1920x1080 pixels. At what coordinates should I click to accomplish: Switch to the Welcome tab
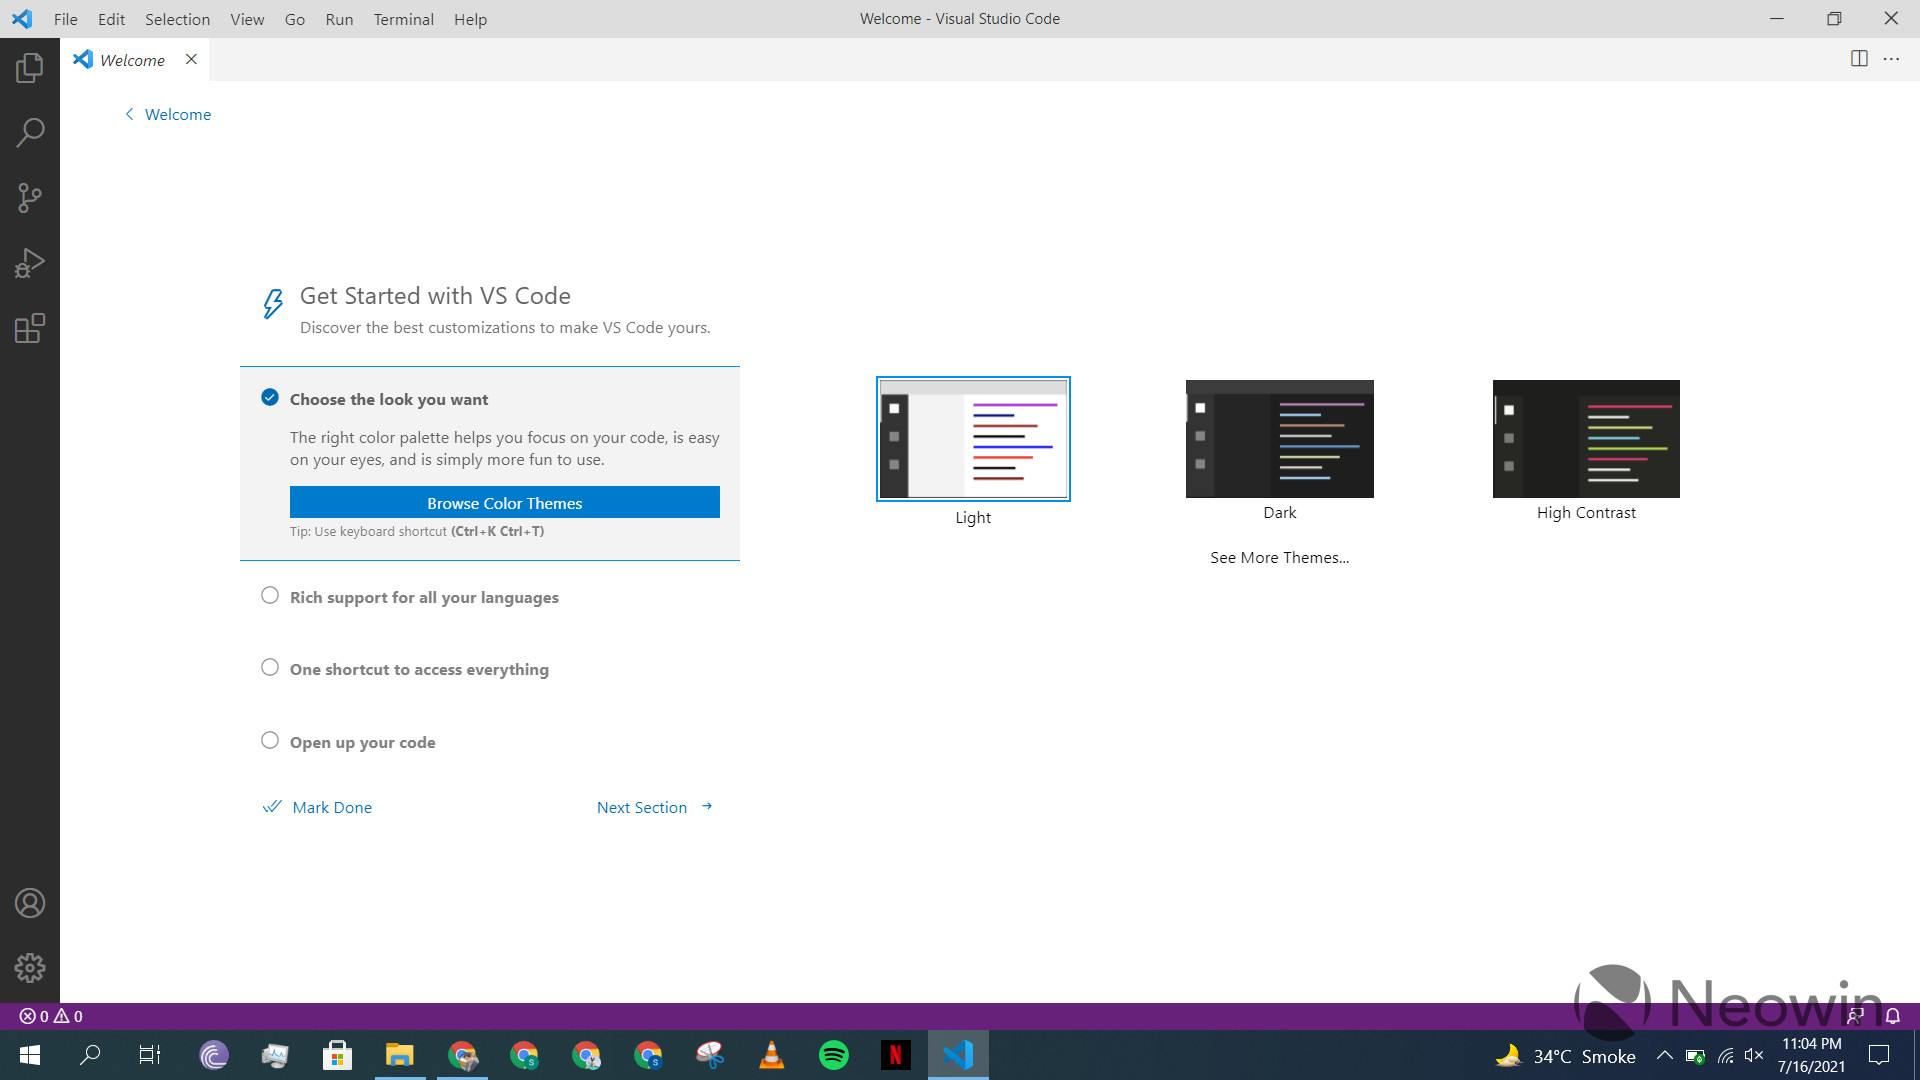pos(132,59)
